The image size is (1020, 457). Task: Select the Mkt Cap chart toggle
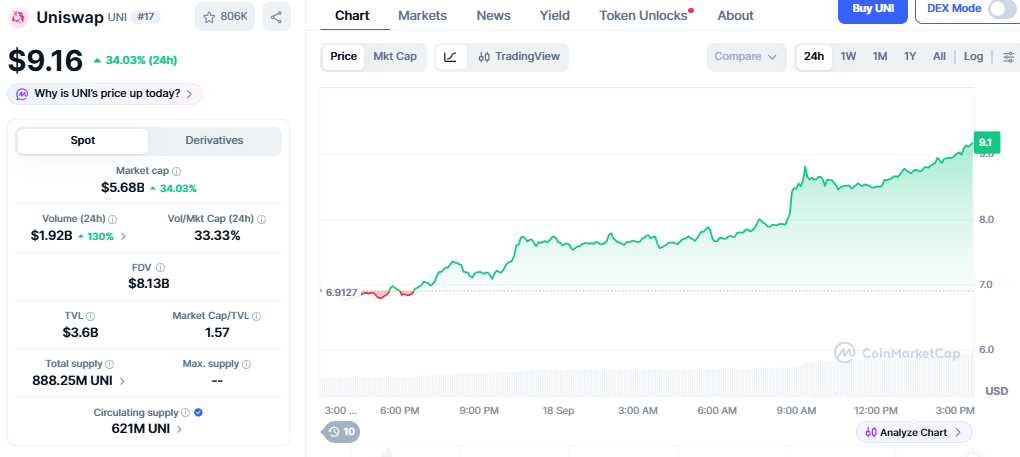coord(395,57)
